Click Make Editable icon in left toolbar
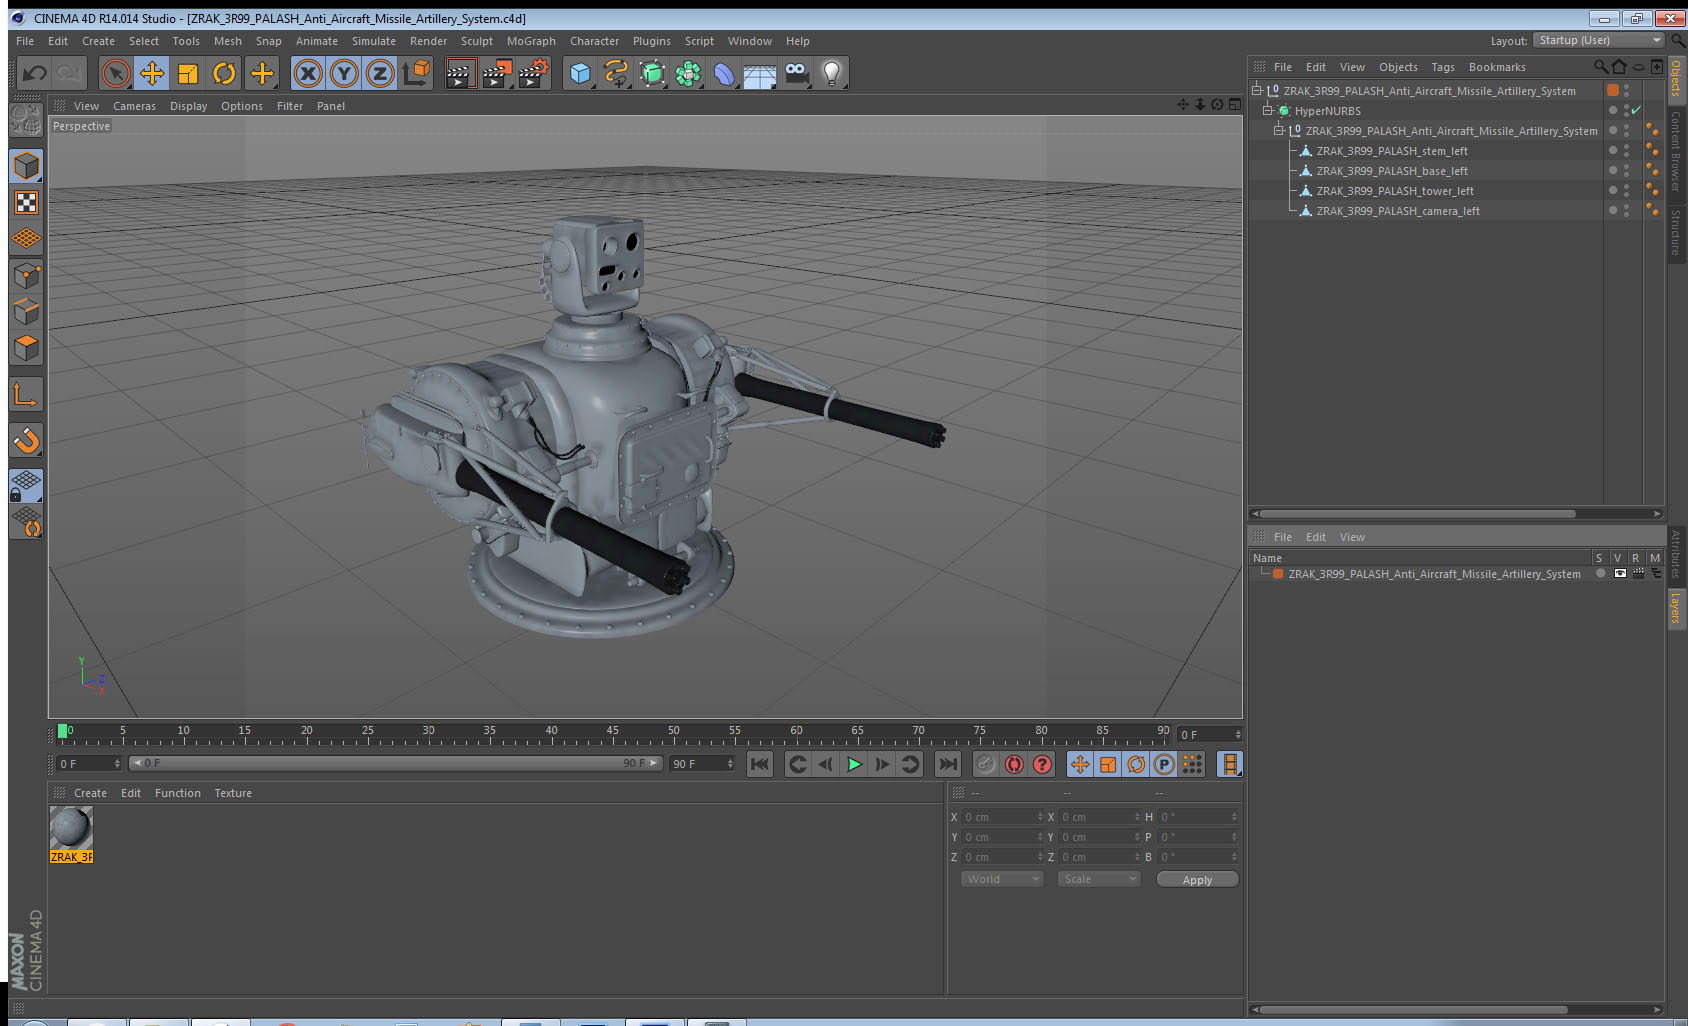 coord(26,120)
